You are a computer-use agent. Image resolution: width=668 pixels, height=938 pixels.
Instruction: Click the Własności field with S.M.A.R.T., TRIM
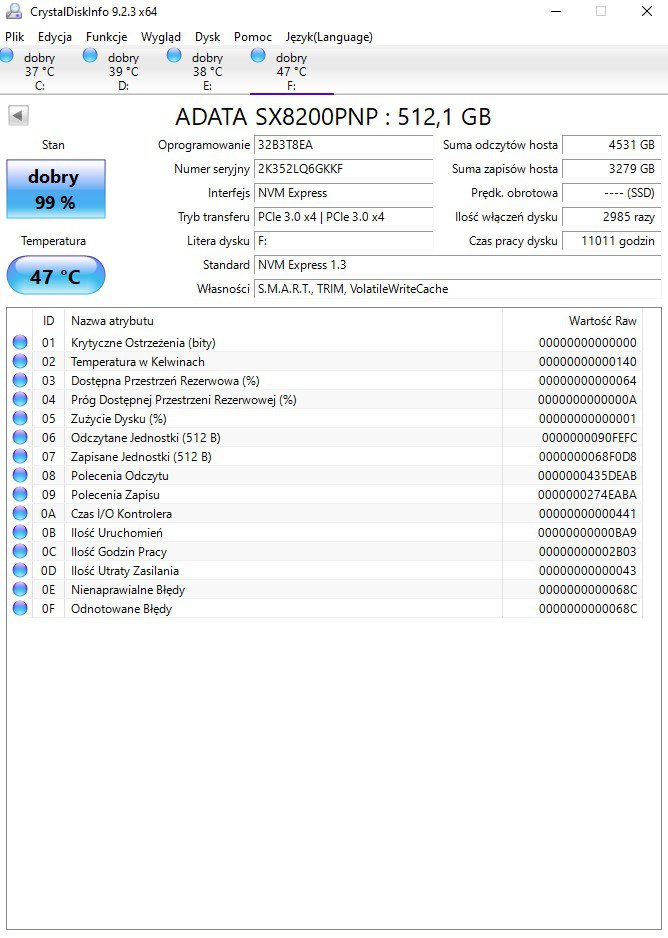click(x=457, y=288)
